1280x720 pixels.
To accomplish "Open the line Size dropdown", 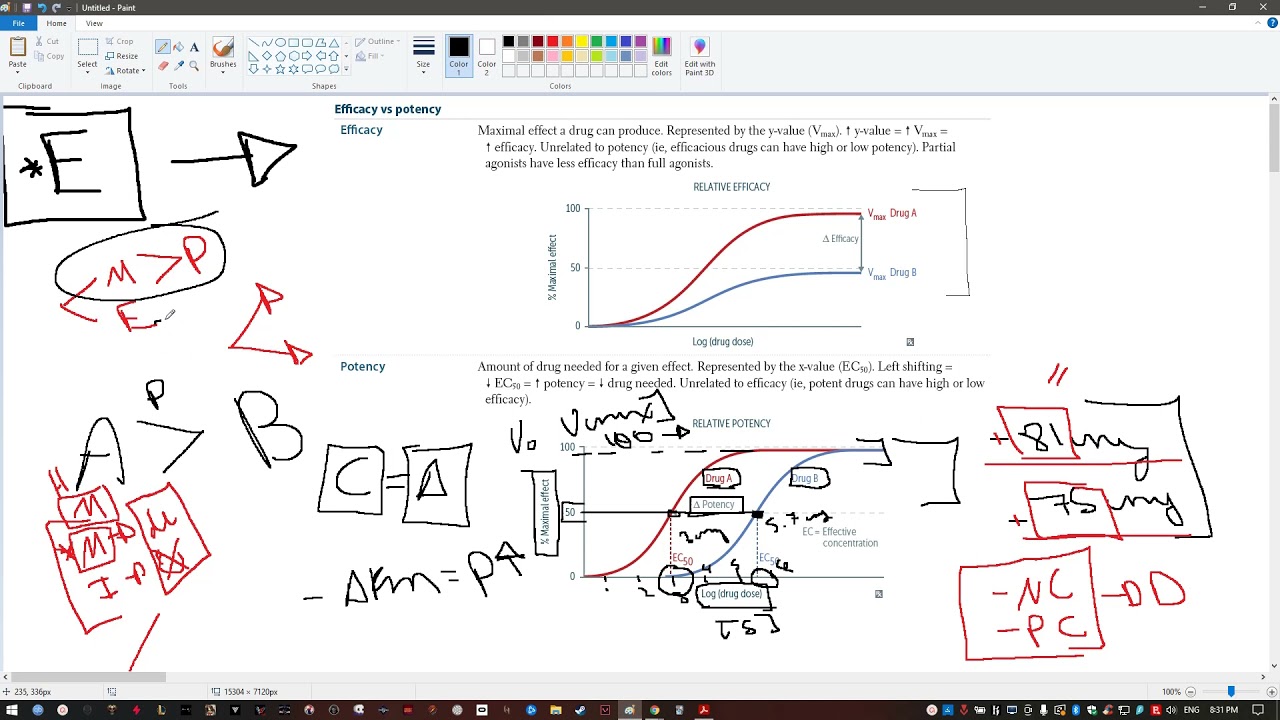I will (424, 56).
